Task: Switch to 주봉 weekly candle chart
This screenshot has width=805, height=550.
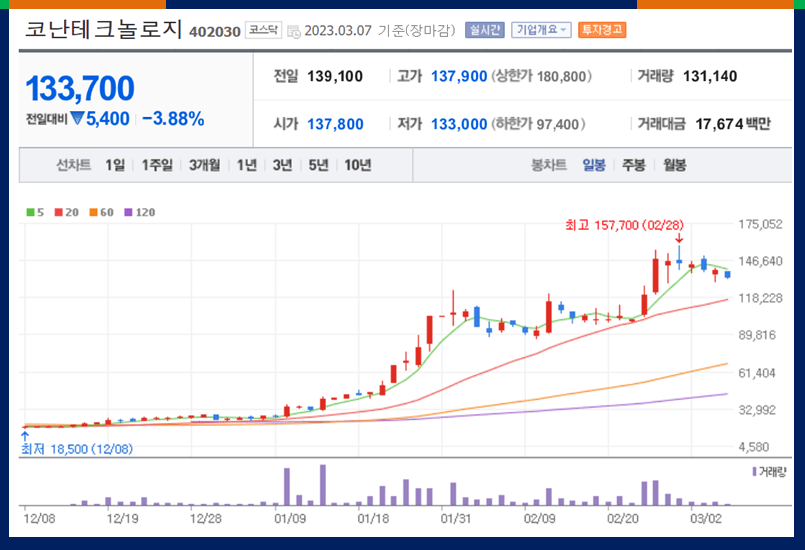Action: click(634, 165)
